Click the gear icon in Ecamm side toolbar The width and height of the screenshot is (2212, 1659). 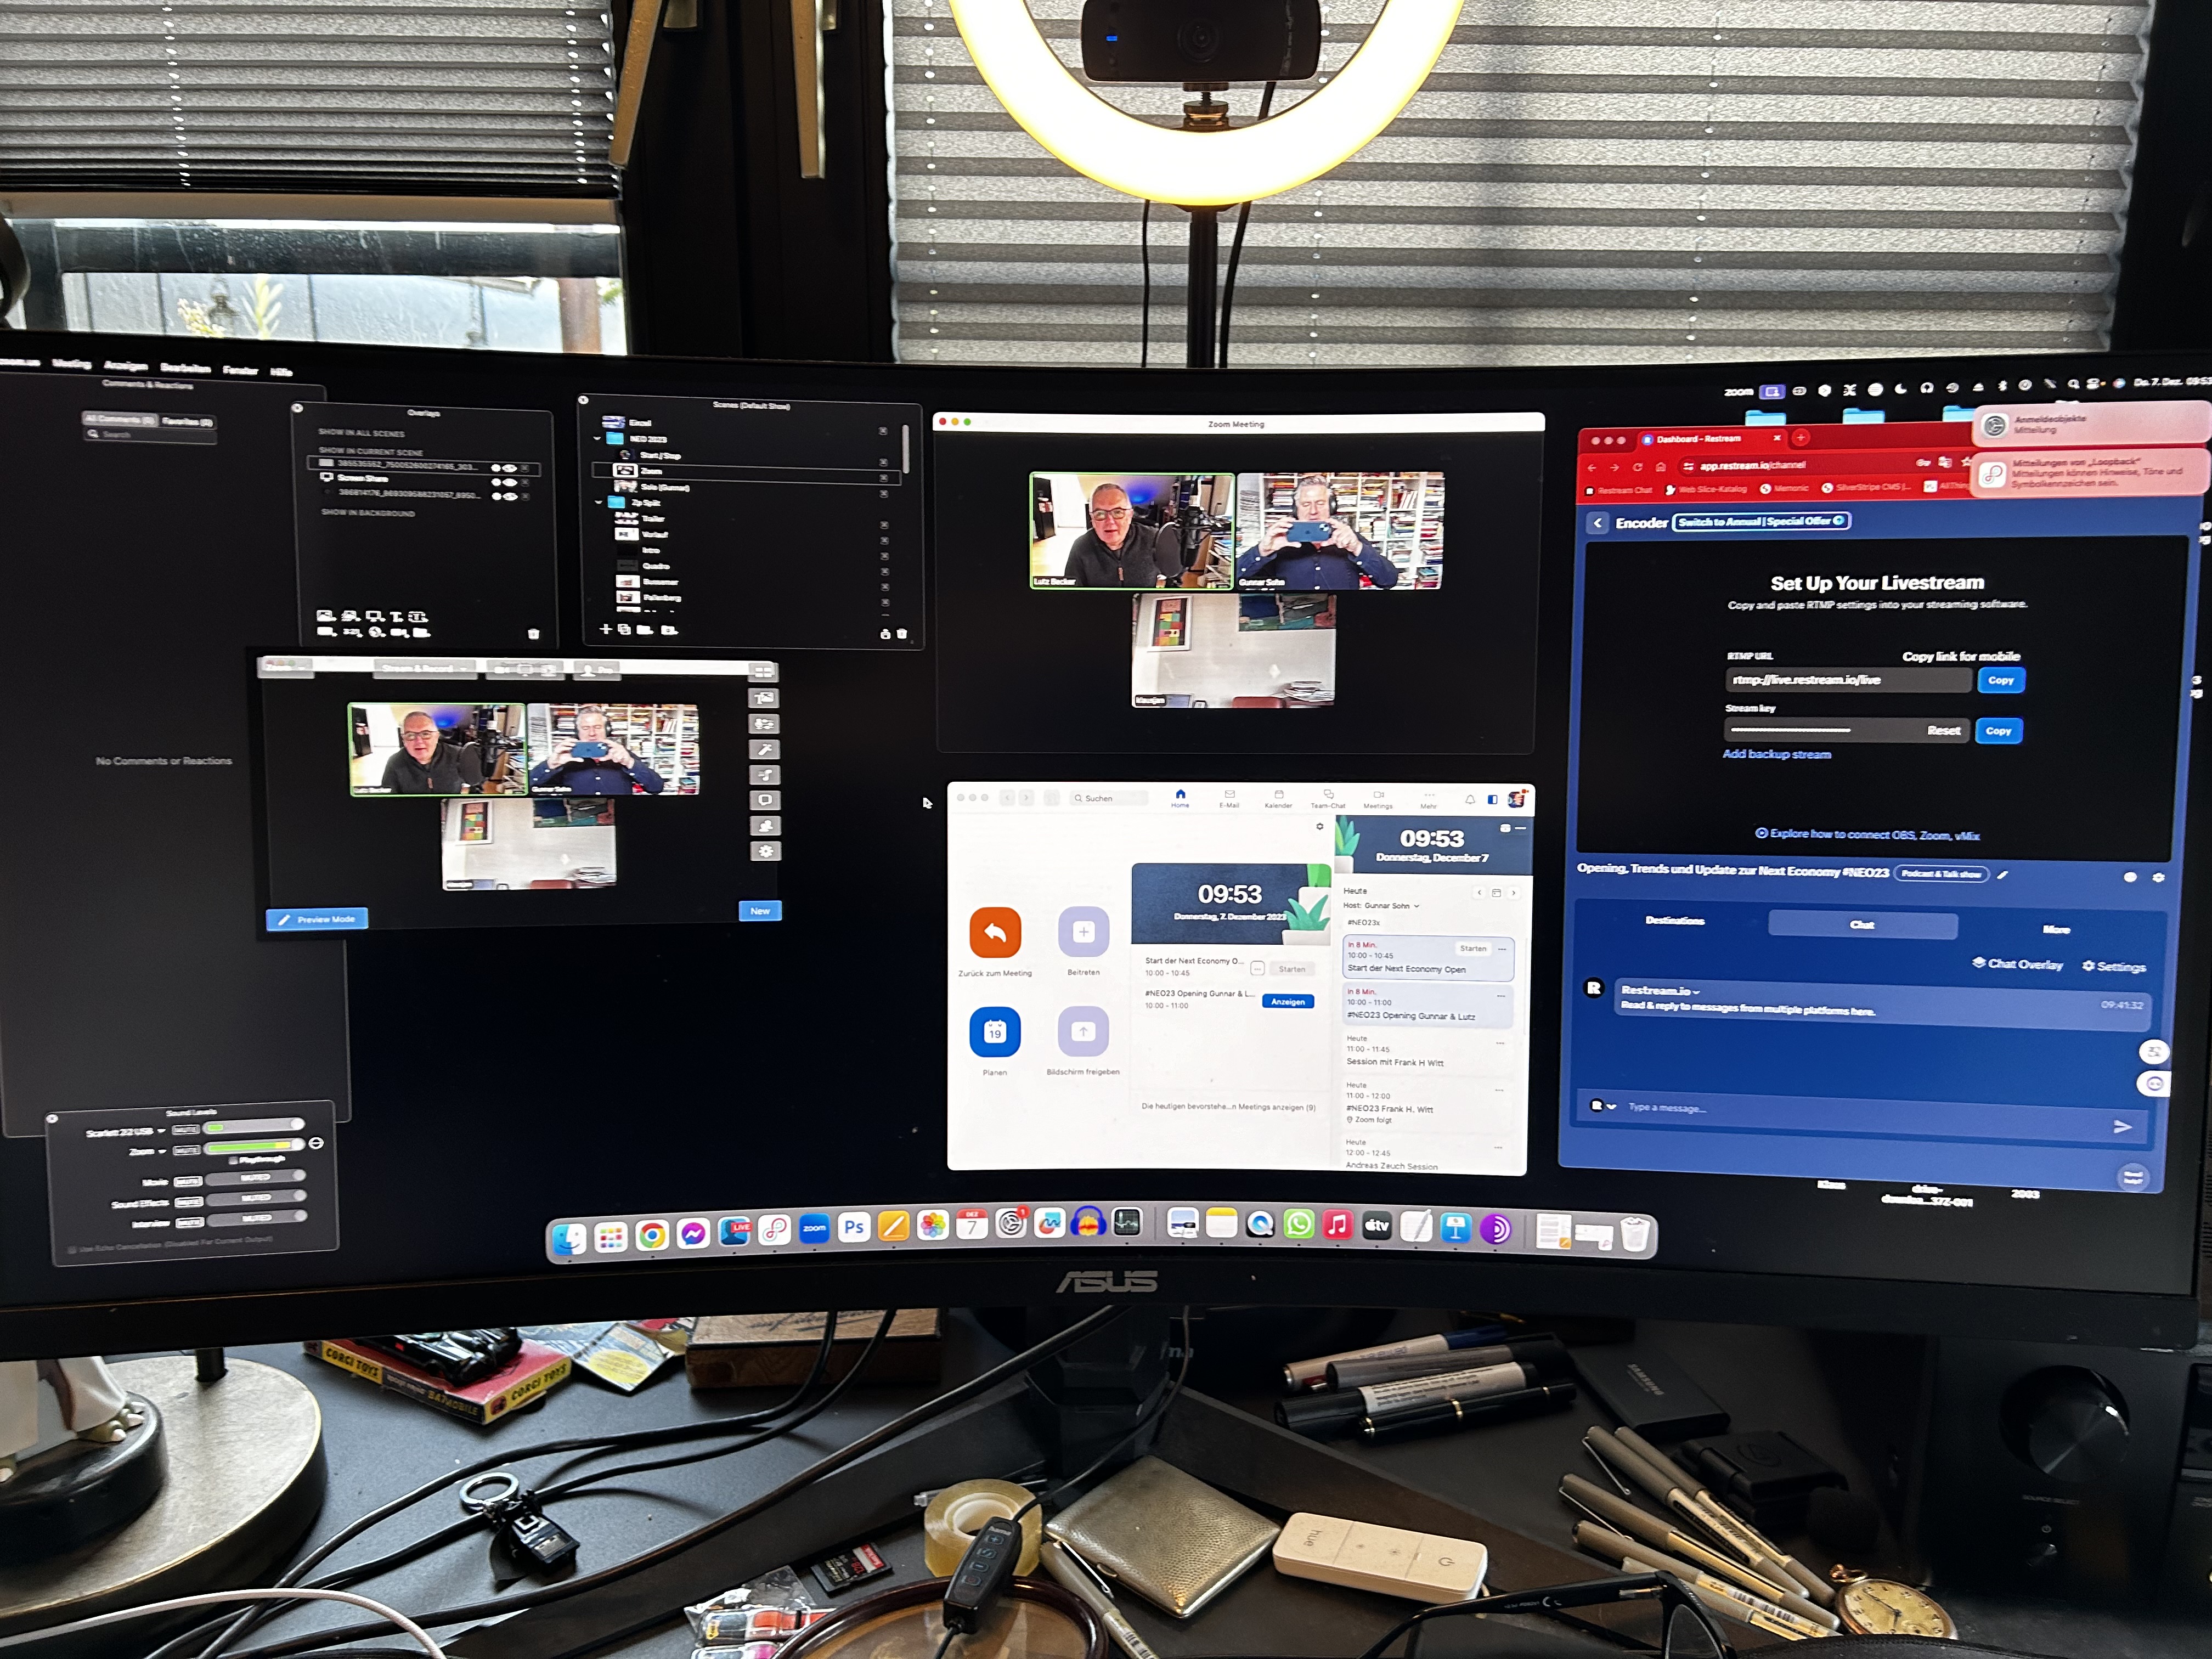click(765, 851)
